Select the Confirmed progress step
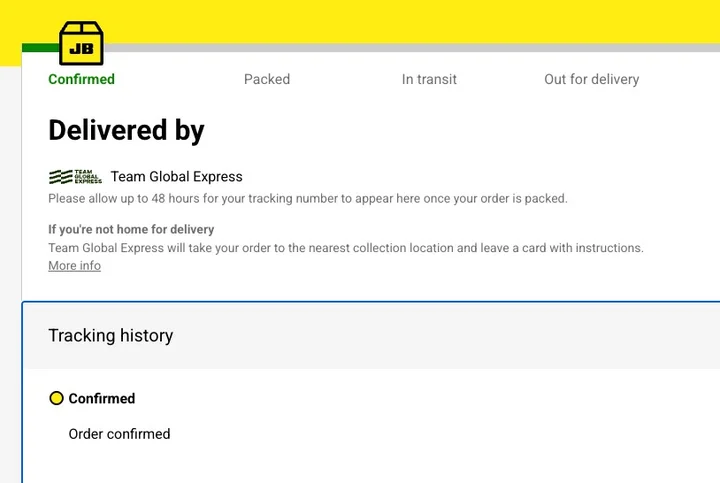The width and height of the screenshot is (720, 483). [82, 79]
